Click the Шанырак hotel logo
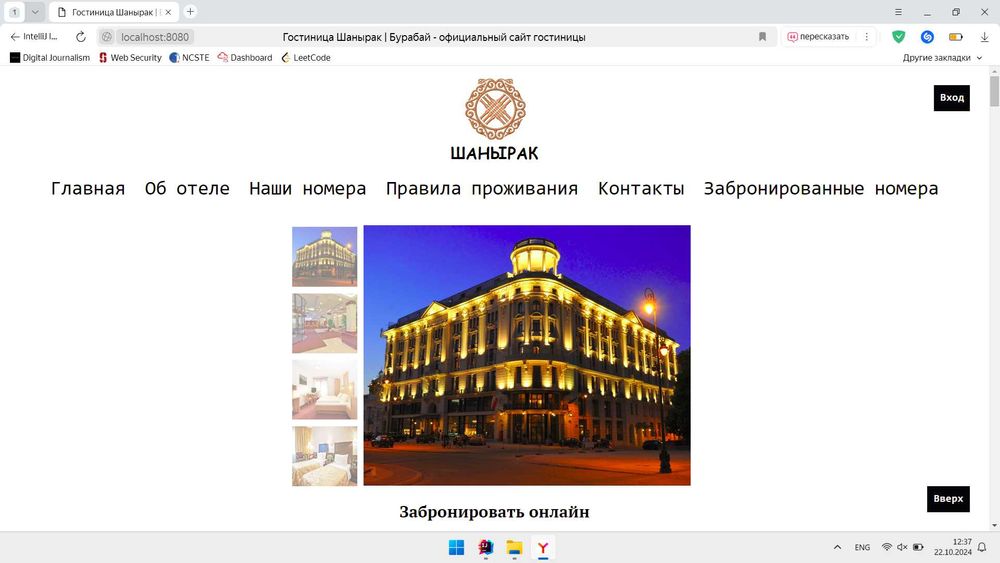1000x563 pixels. [x=495, y=119]
